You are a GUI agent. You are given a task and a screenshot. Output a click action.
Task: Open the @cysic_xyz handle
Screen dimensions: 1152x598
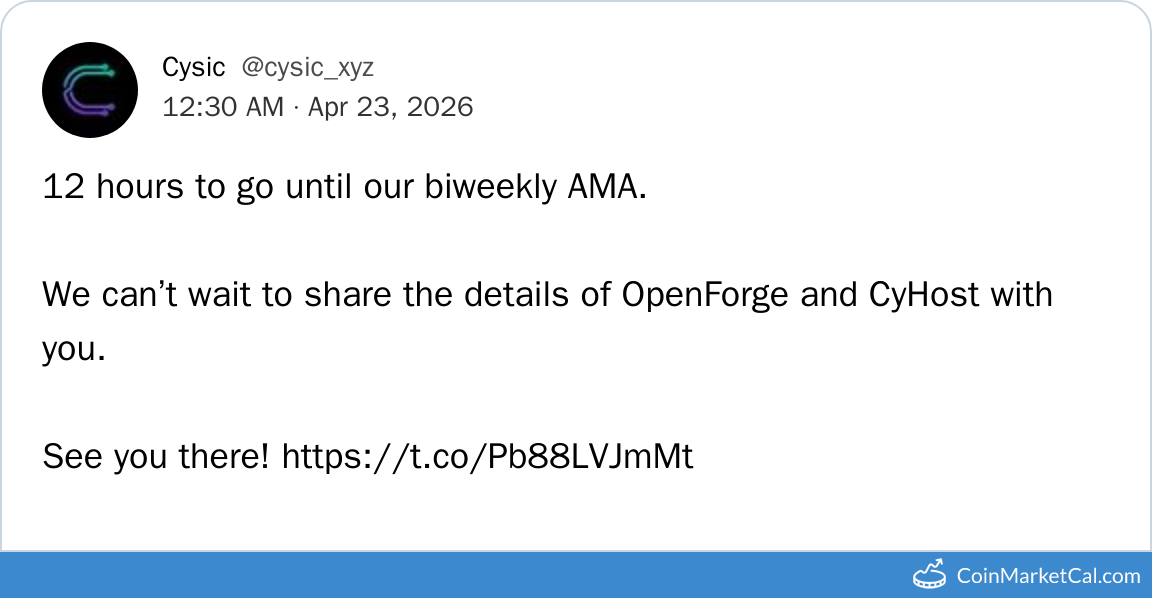click(x=307, y=68)
